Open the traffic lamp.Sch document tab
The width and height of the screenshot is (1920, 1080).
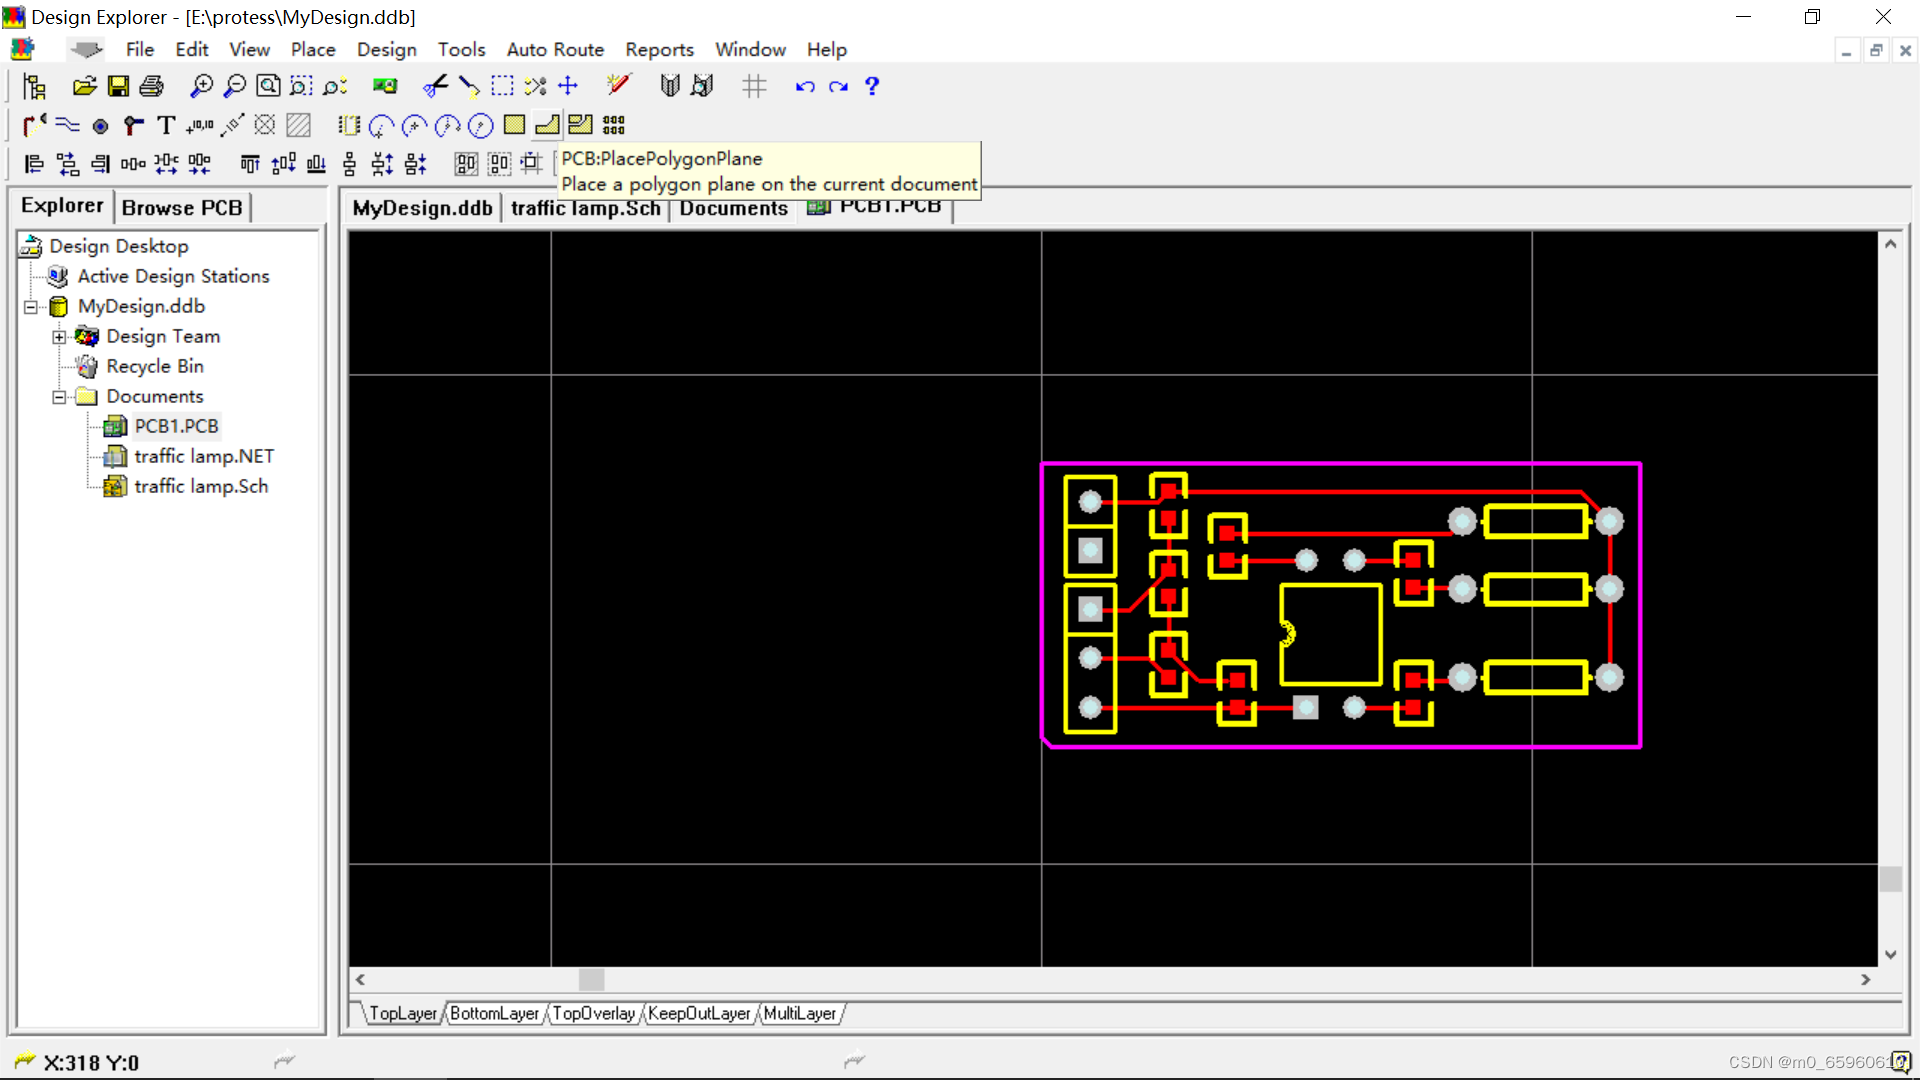585,208
